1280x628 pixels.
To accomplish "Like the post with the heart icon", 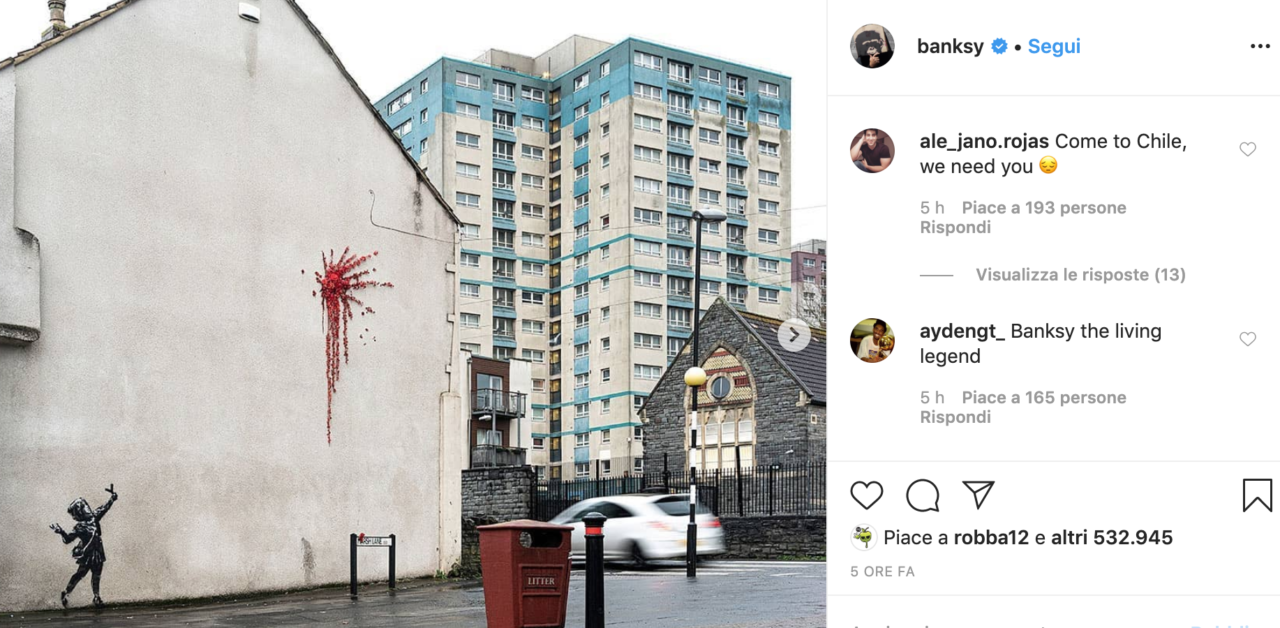I will pos(867,496).
